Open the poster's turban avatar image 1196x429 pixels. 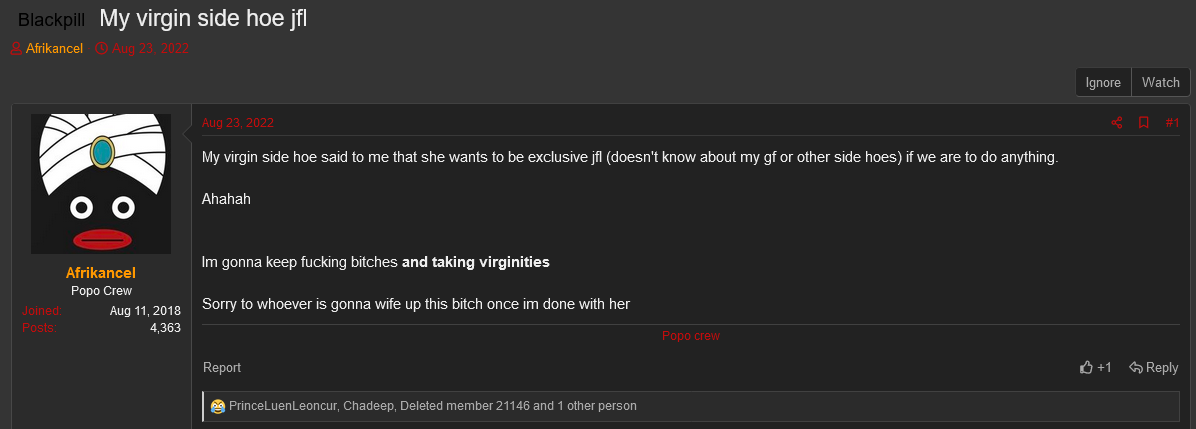click(101, 184)
